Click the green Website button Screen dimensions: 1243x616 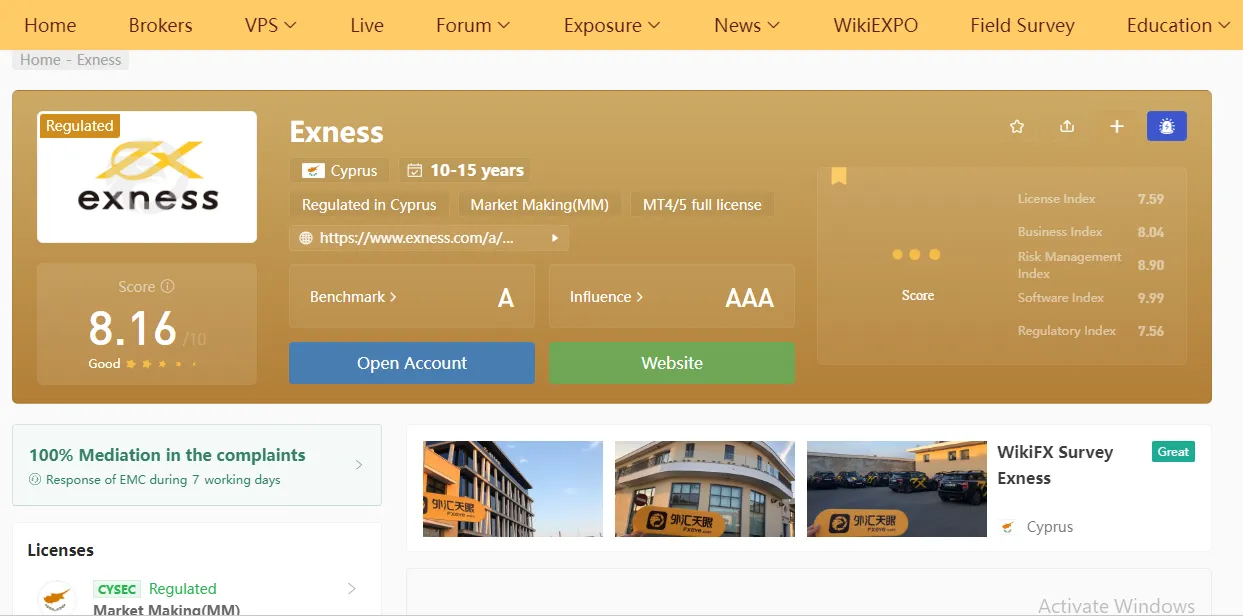click(672, 363)
